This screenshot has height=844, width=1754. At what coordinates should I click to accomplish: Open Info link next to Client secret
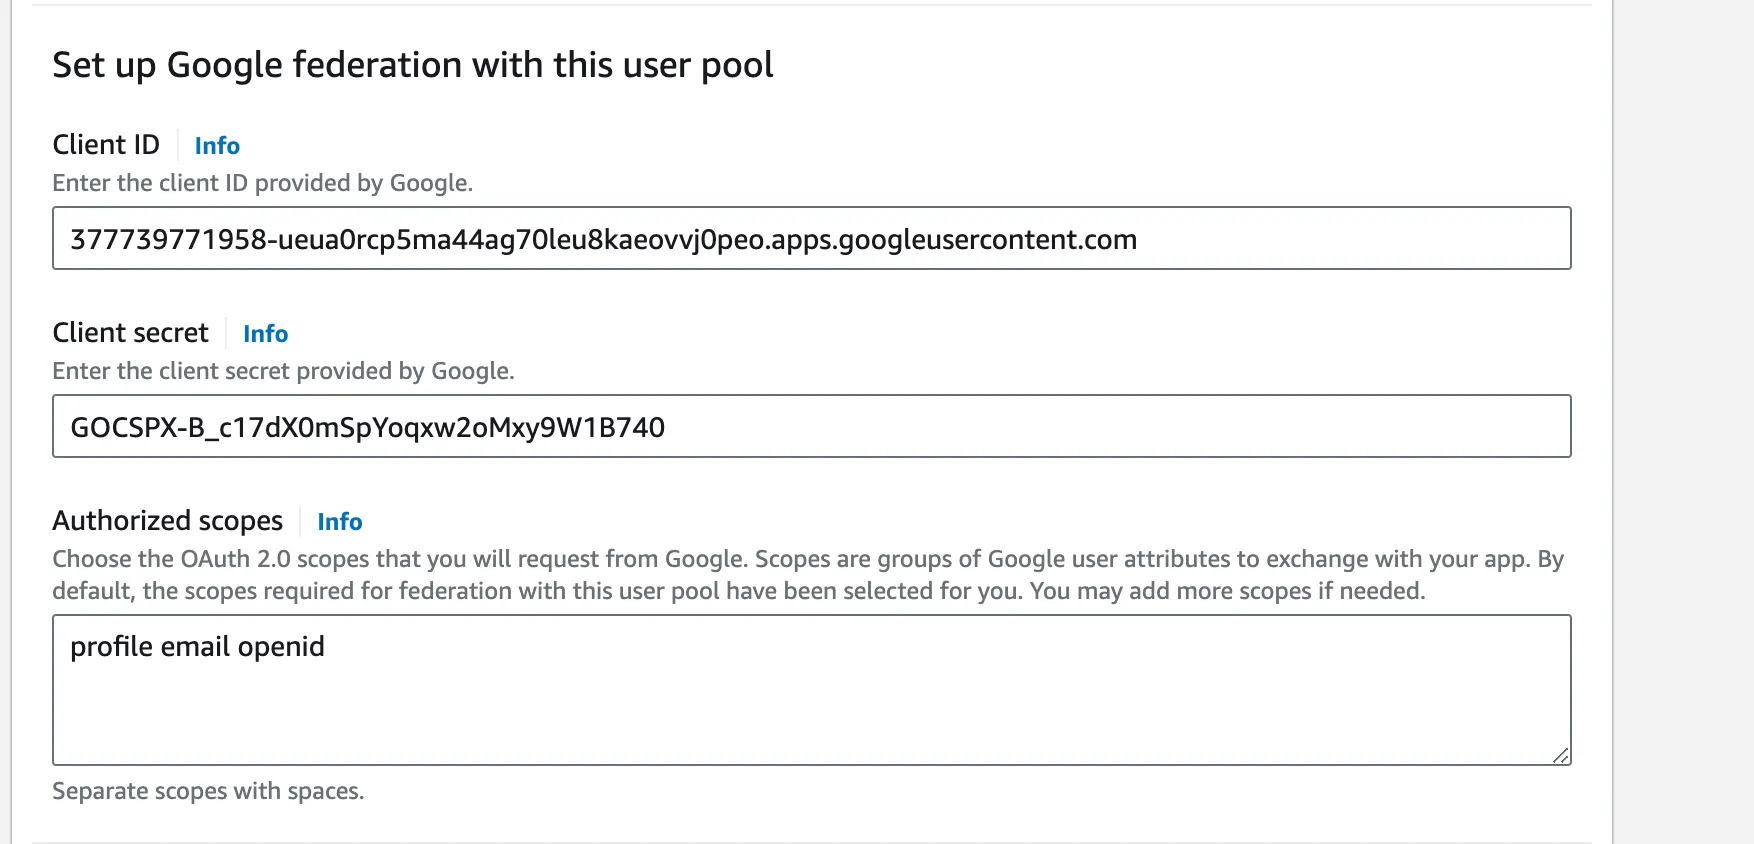[265, 334]
